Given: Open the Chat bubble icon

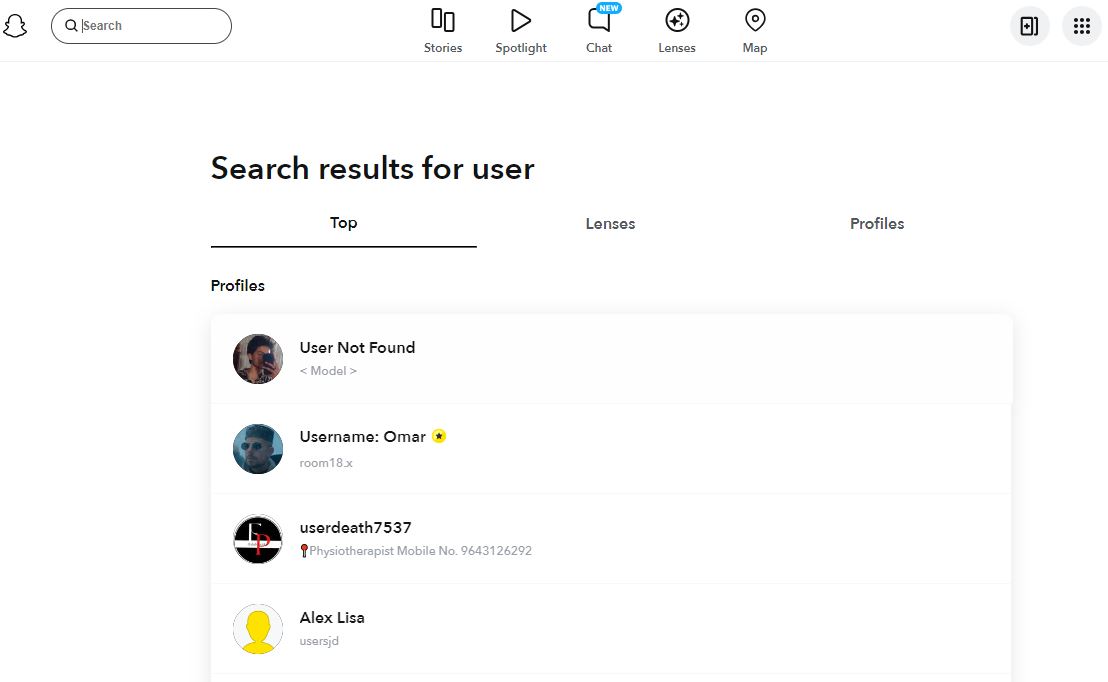Looking at the screenshot, I should 599,20.
